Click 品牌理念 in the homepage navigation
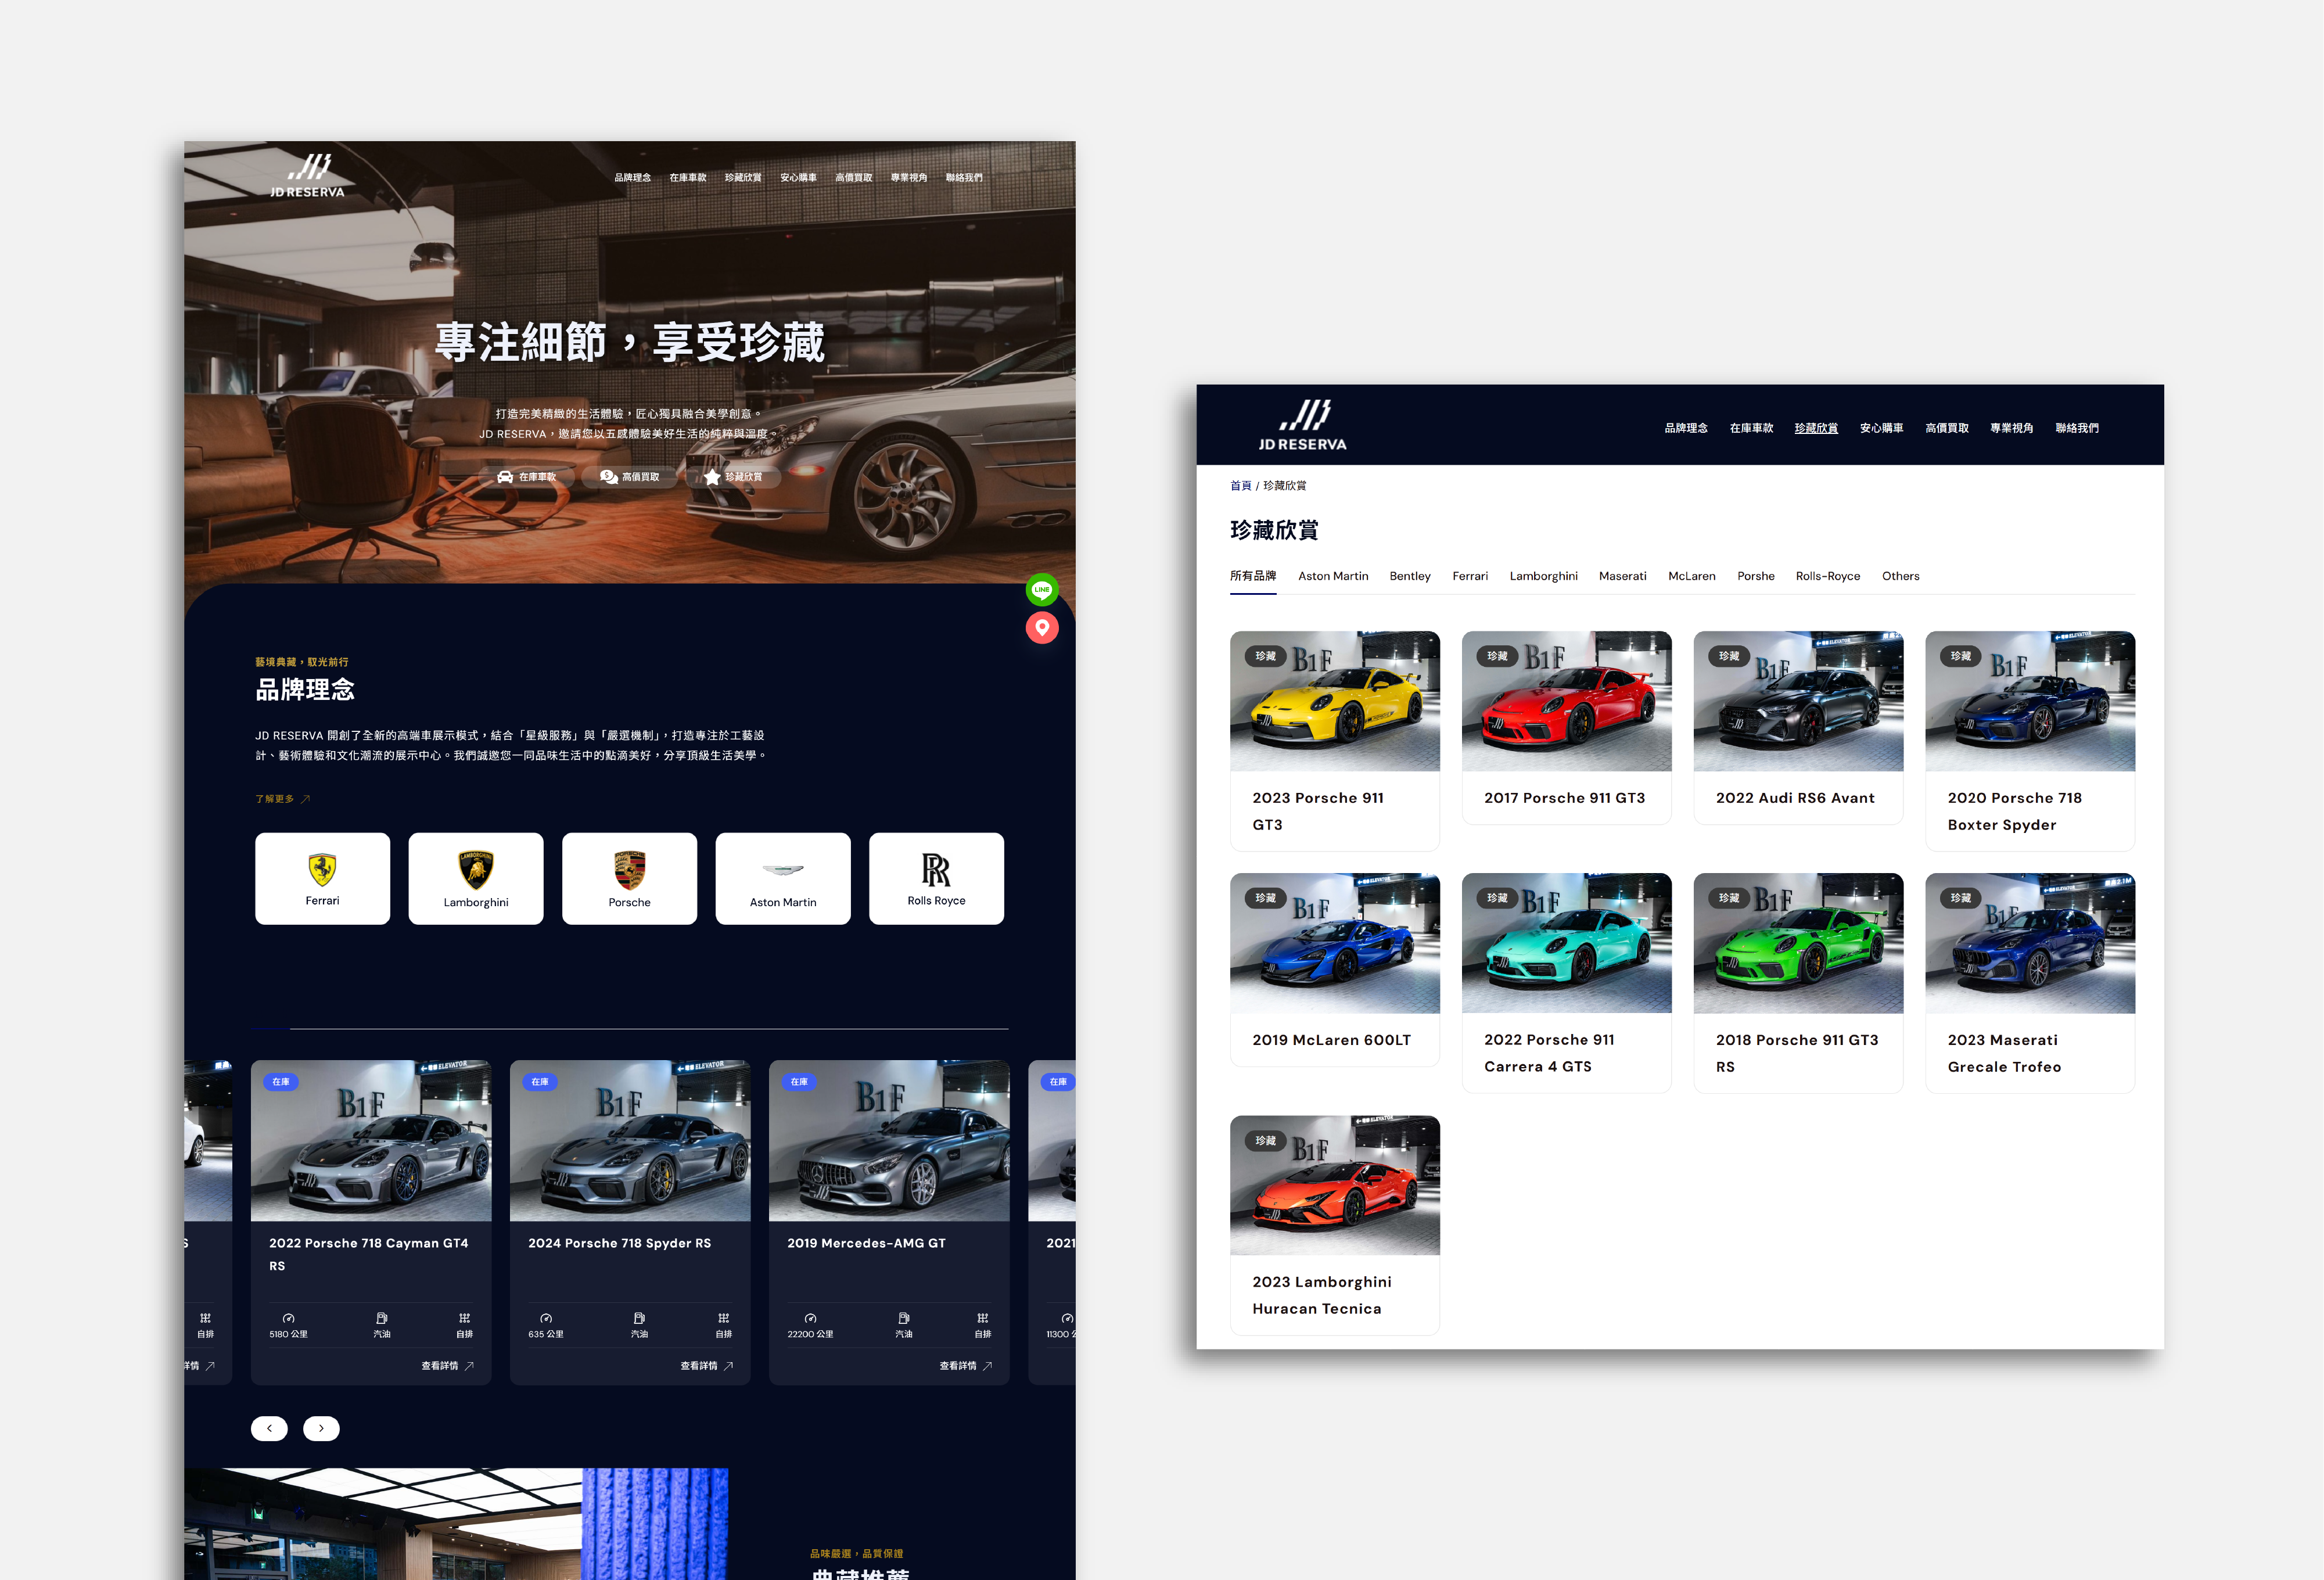 (x=632, y=177)
